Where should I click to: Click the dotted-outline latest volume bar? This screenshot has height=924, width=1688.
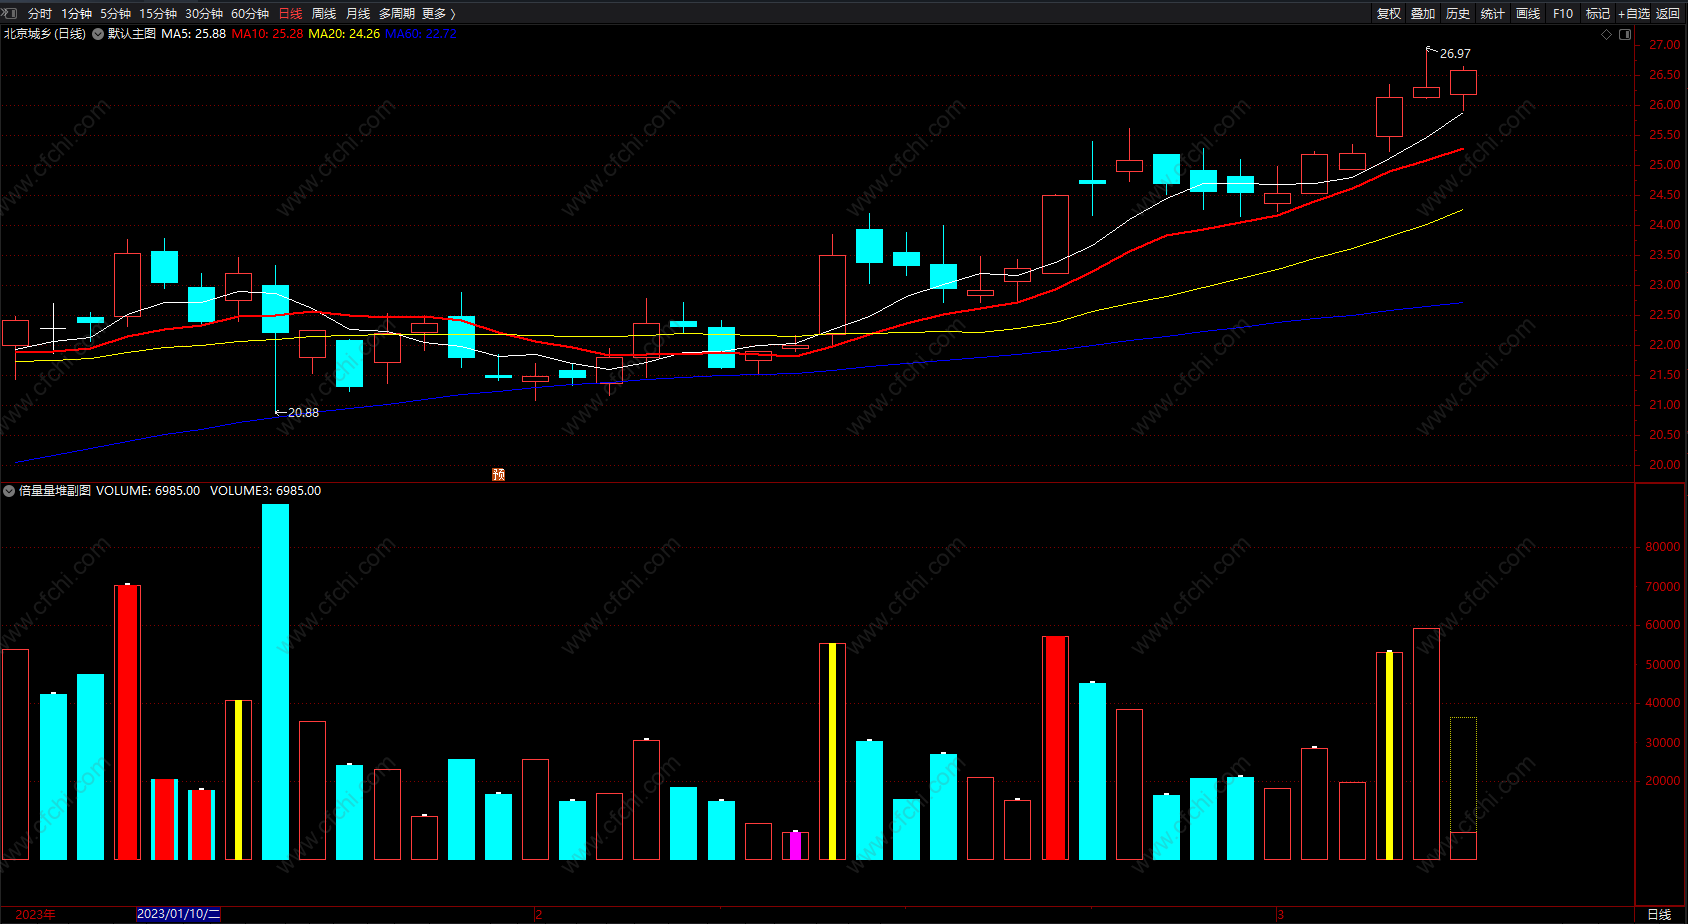[x=1463, y=788]
